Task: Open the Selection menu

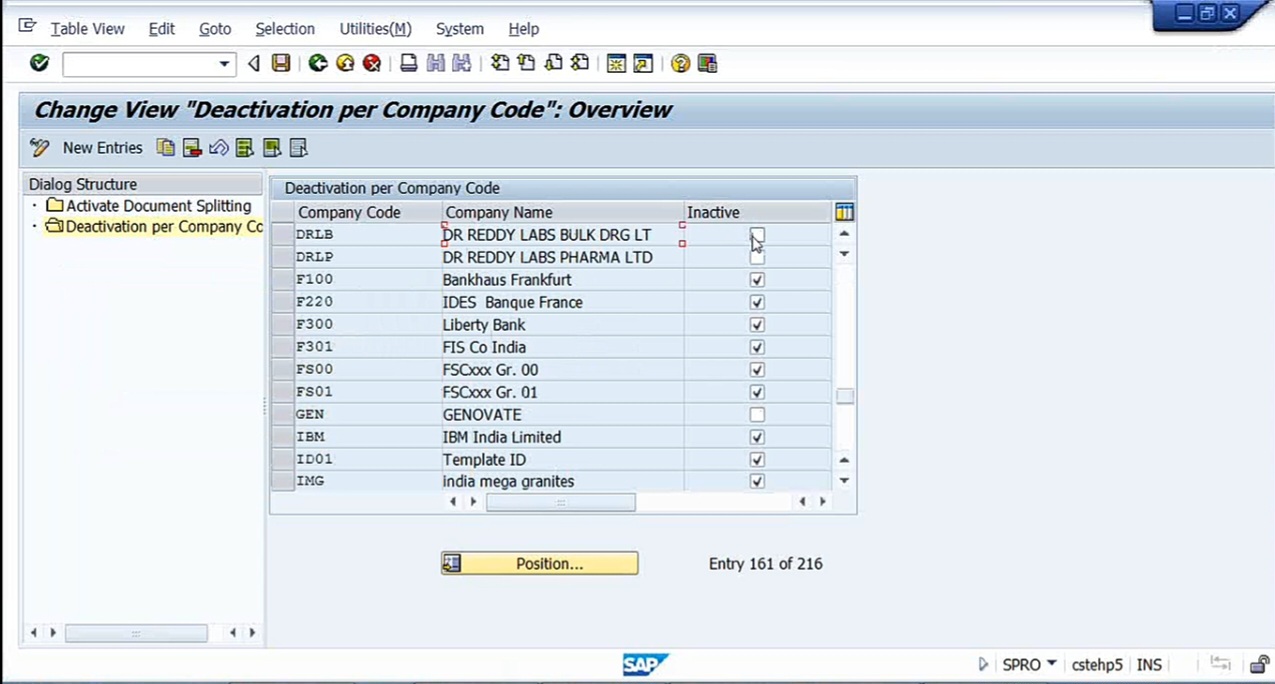Action: 285,29
